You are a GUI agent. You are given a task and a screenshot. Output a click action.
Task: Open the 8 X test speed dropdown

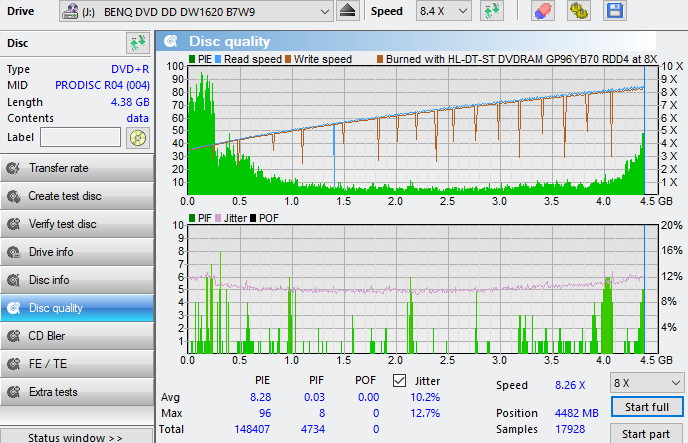coord(645,382)
